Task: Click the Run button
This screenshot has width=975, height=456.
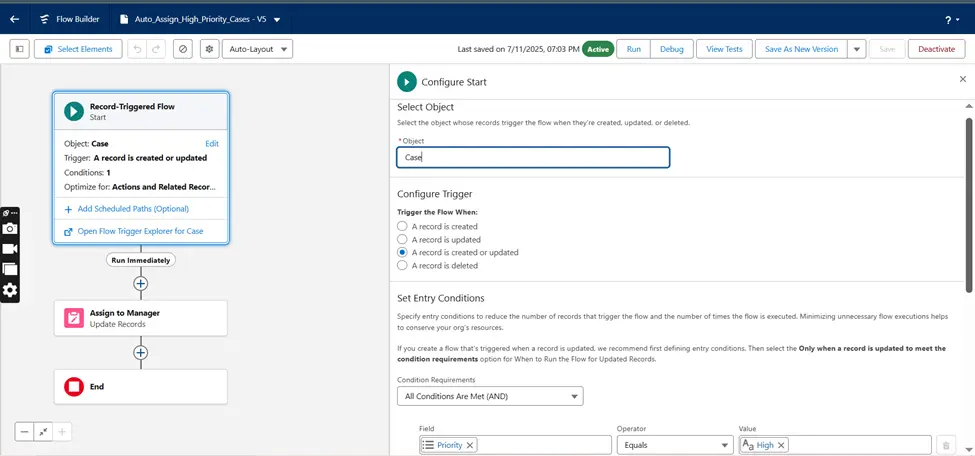Action: [634, 49]
